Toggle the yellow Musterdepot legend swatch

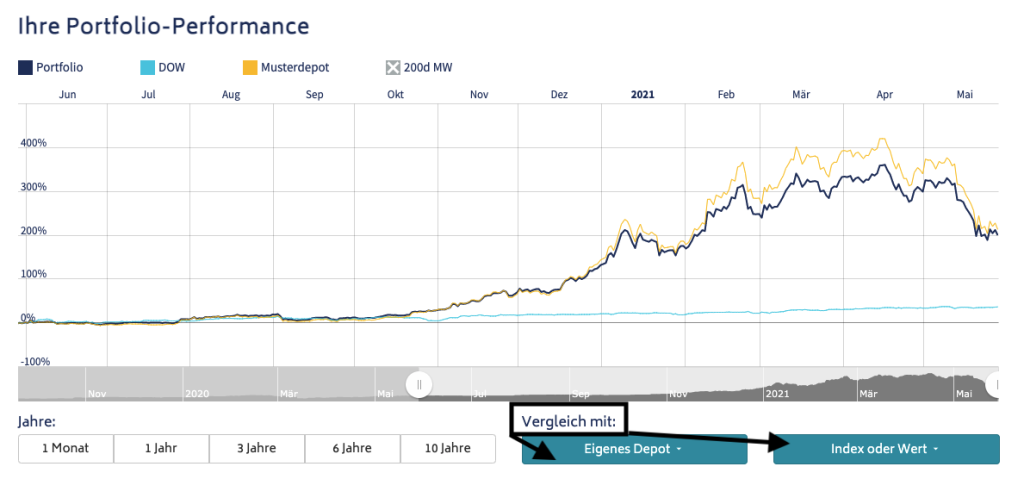(x=250, y=68)
